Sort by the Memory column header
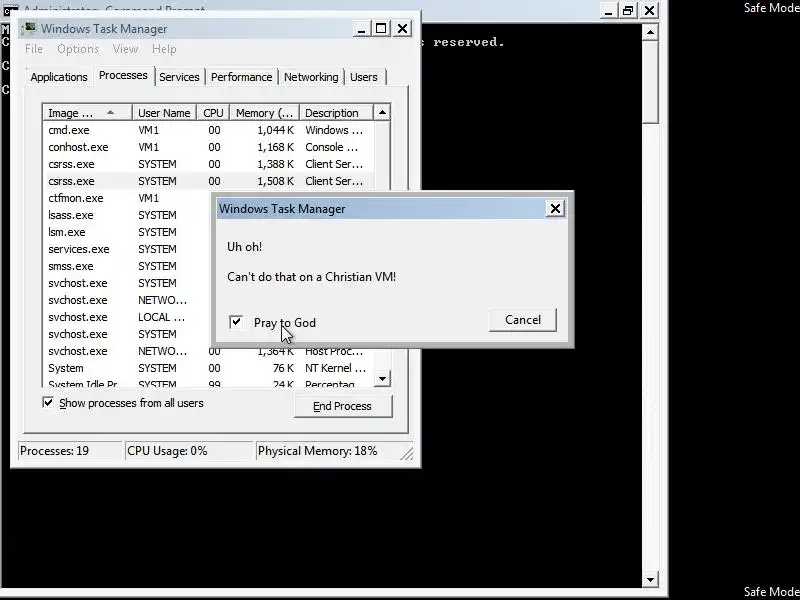Screen dimensions: 800x600 pos(264,113)
